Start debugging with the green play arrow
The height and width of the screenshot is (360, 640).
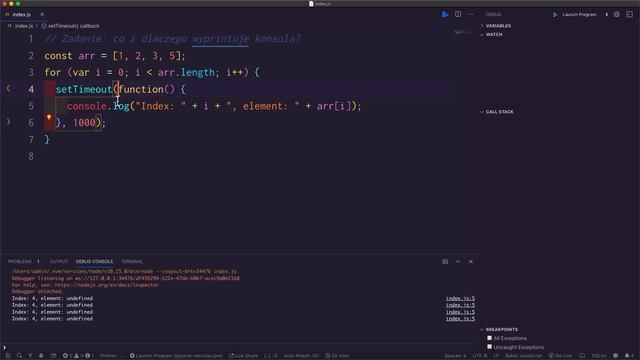pos(555,15)
